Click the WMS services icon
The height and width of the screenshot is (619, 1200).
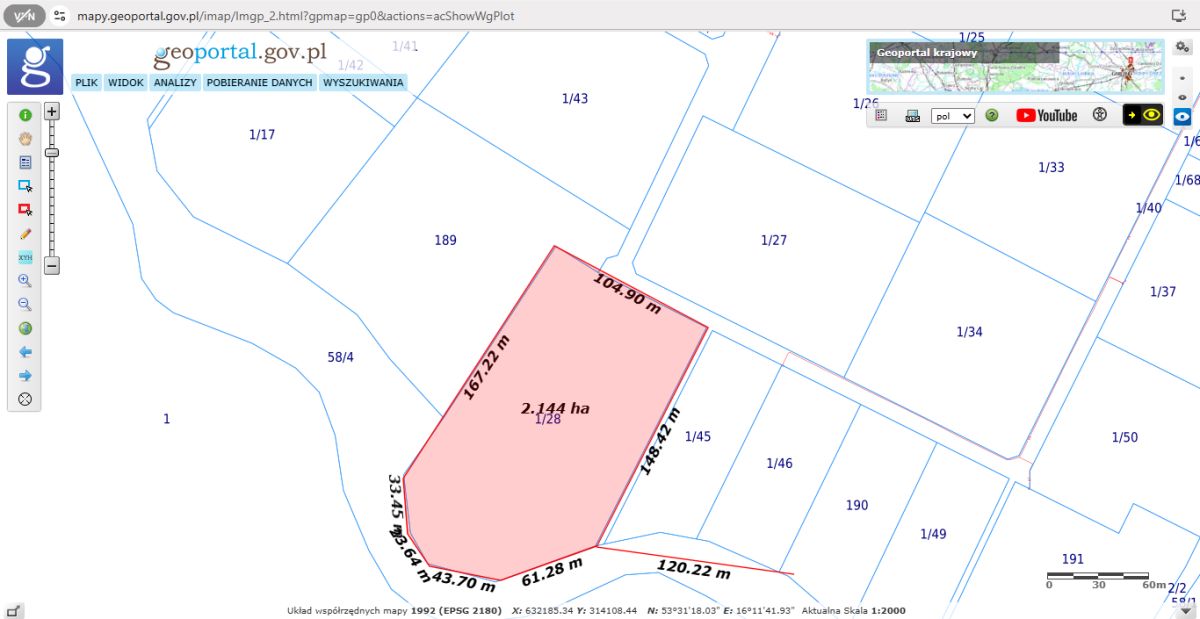(x=912, y=116)
